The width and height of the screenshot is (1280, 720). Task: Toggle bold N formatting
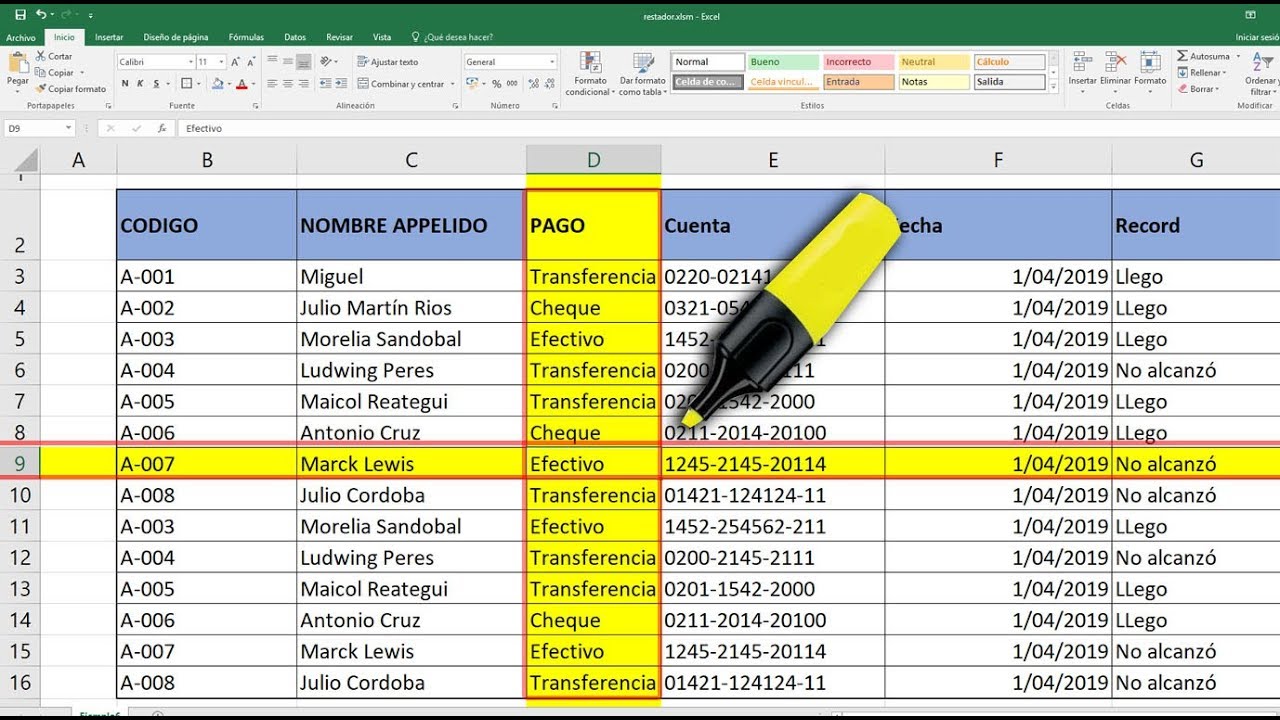125,84
